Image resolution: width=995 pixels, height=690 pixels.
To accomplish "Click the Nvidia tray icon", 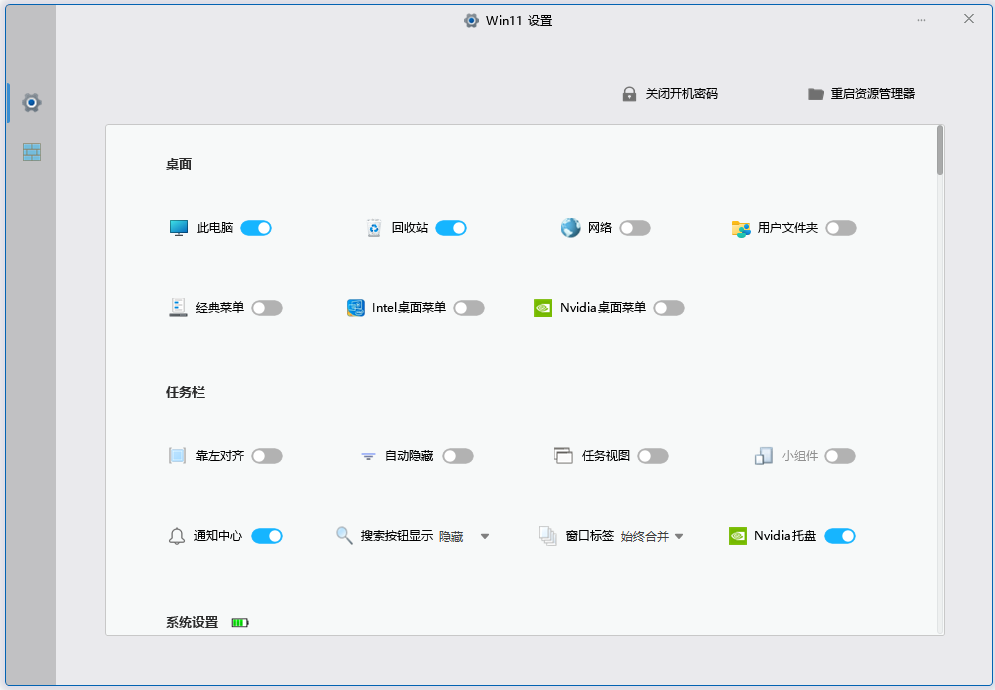I will [x=738, y=536].
